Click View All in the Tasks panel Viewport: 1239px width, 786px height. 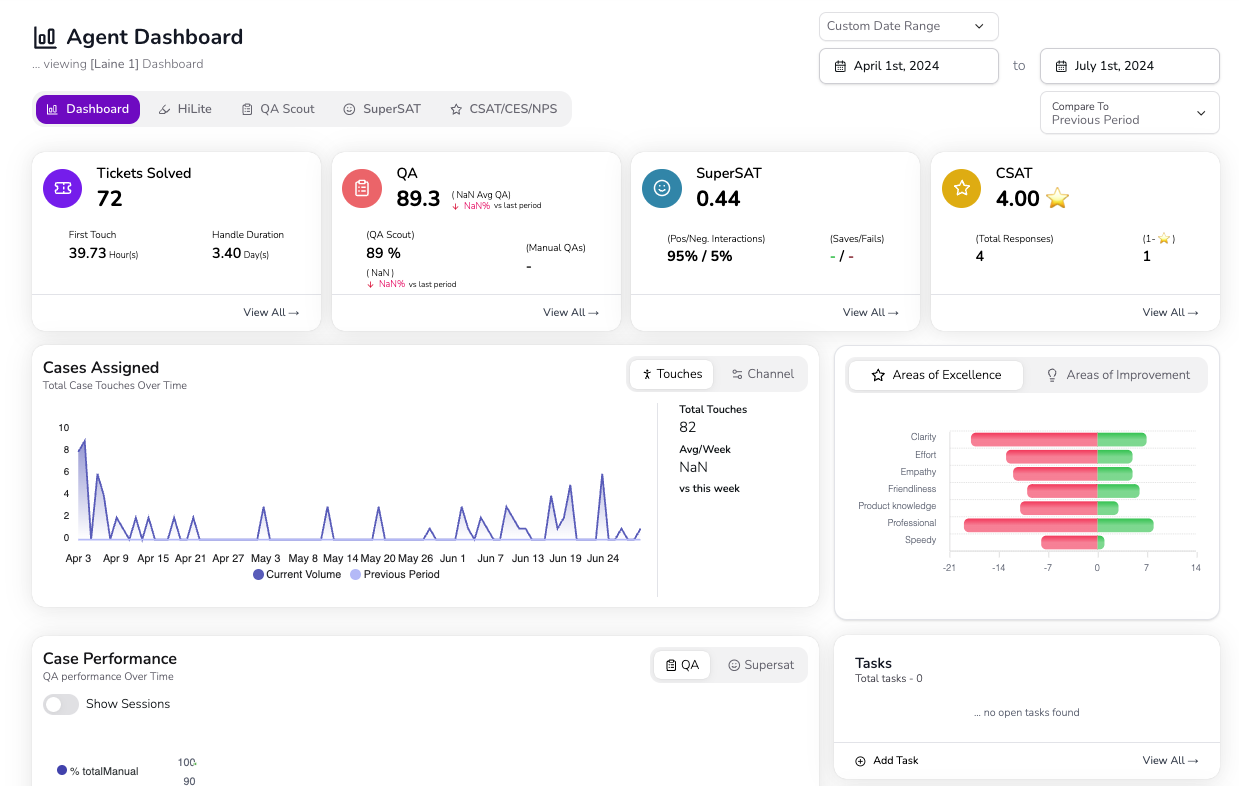point(1170,761)
